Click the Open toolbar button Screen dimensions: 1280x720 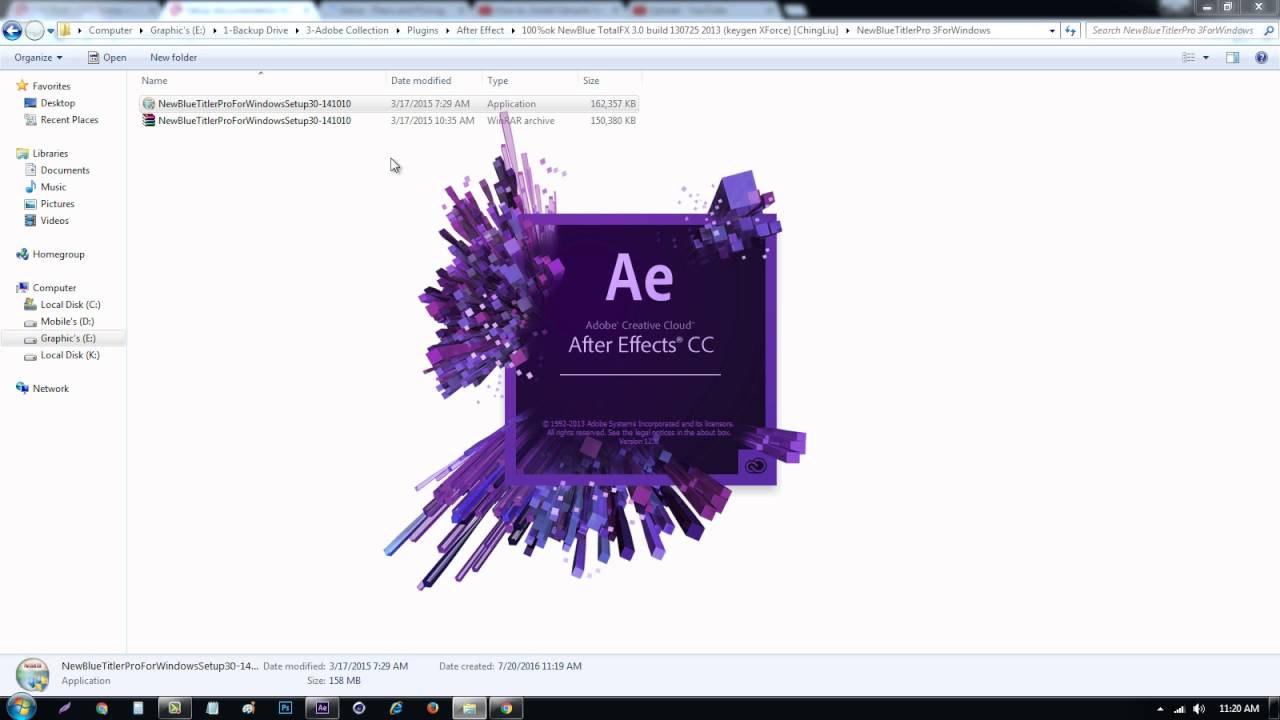(x=107, y=57)
